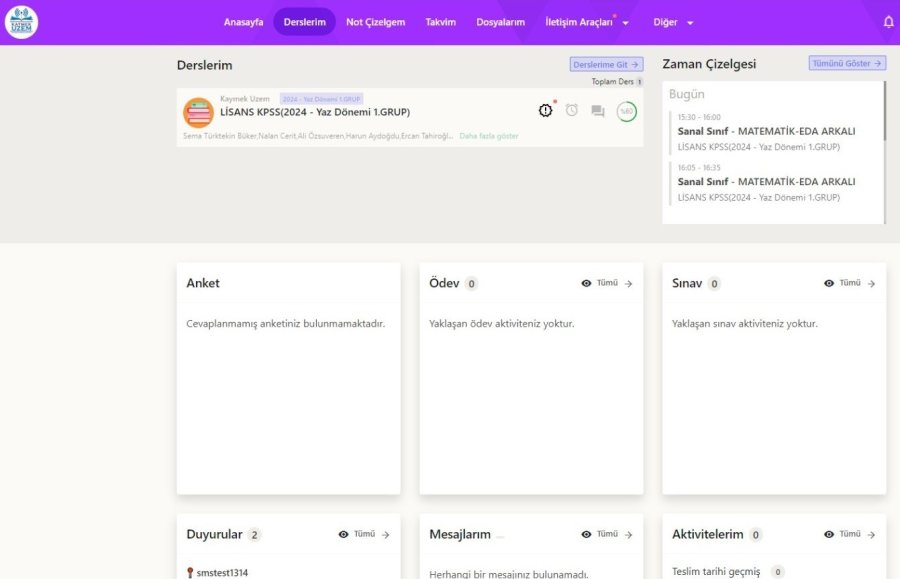900x579 pixels.
Task: Click the course alert clock icon
Action: (x=546, y=110)
